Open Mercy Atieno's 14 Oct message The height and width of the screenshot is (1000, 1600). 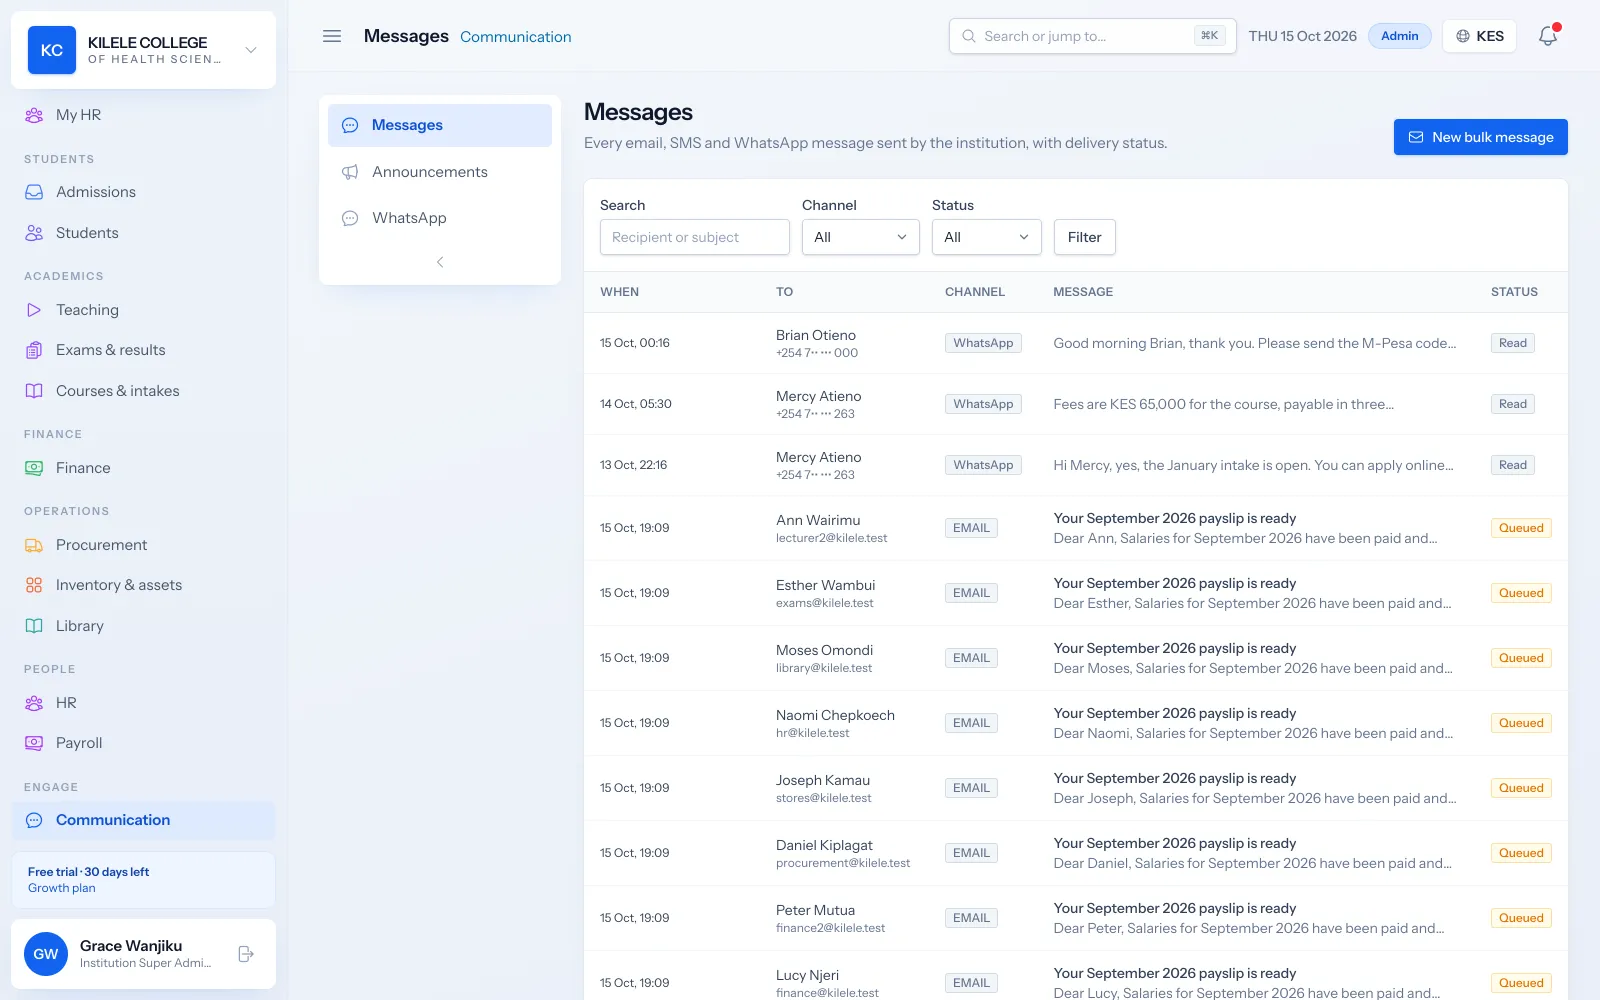tap(1075, 404)
